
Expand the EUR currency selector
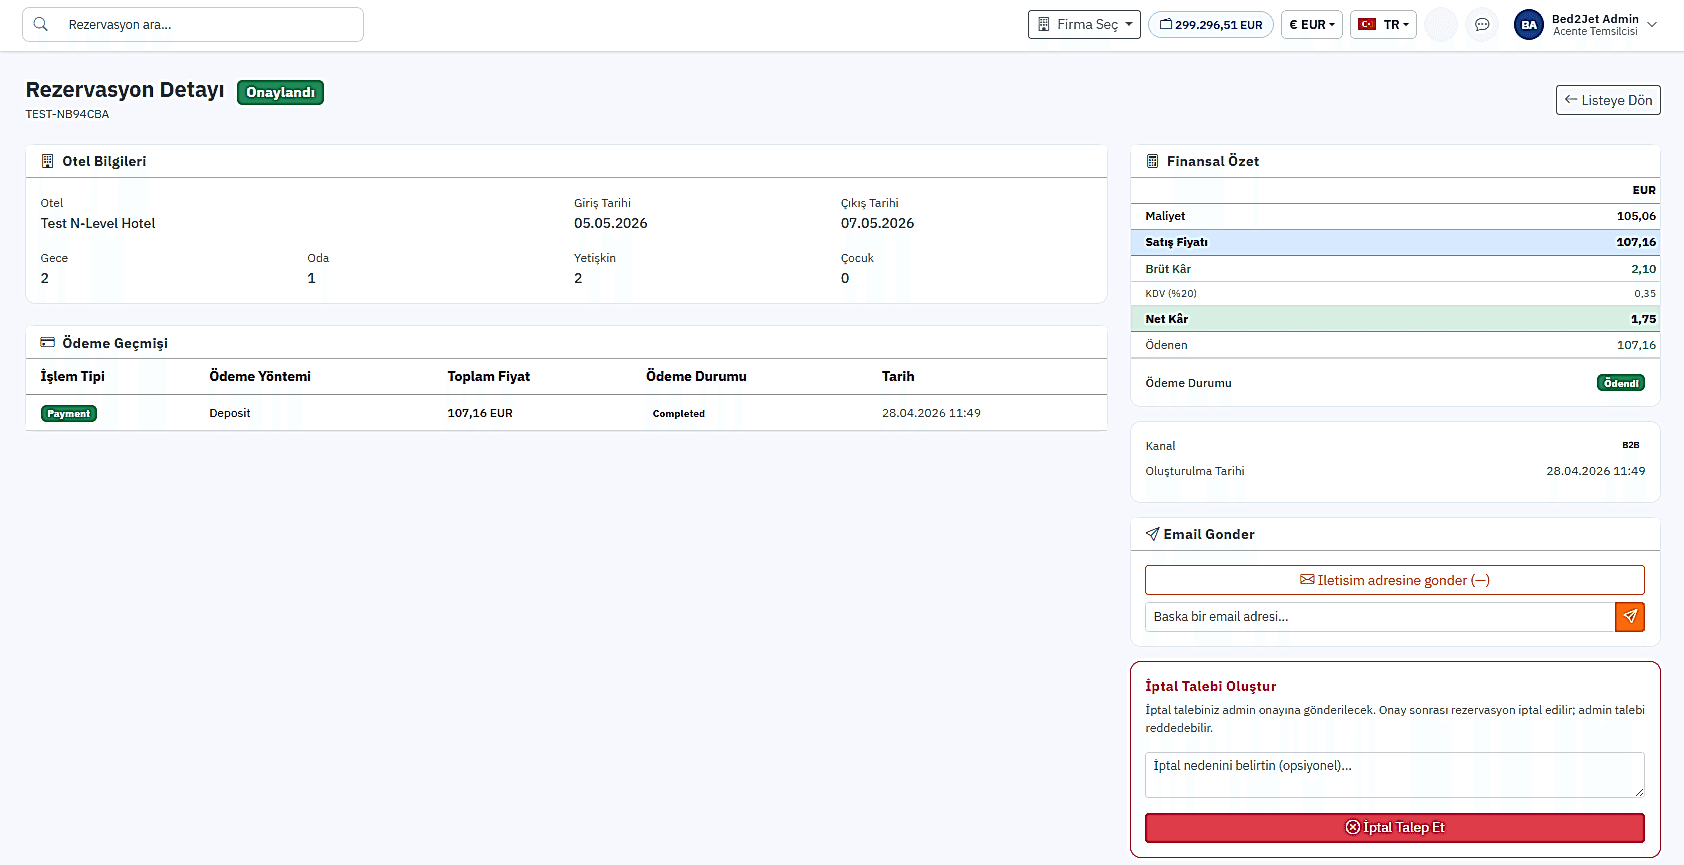[1311, 24]
